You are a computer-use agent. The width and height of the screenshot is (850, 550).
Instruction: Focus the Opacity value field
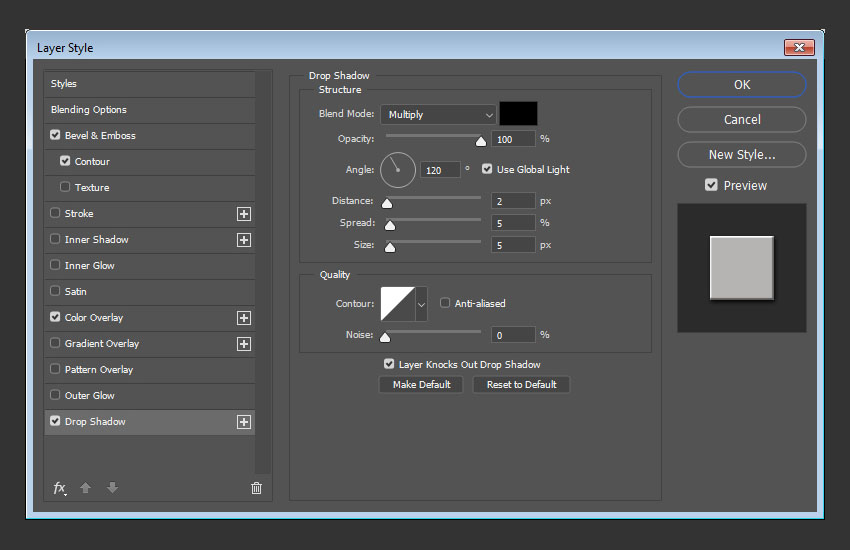pos(513,139)
